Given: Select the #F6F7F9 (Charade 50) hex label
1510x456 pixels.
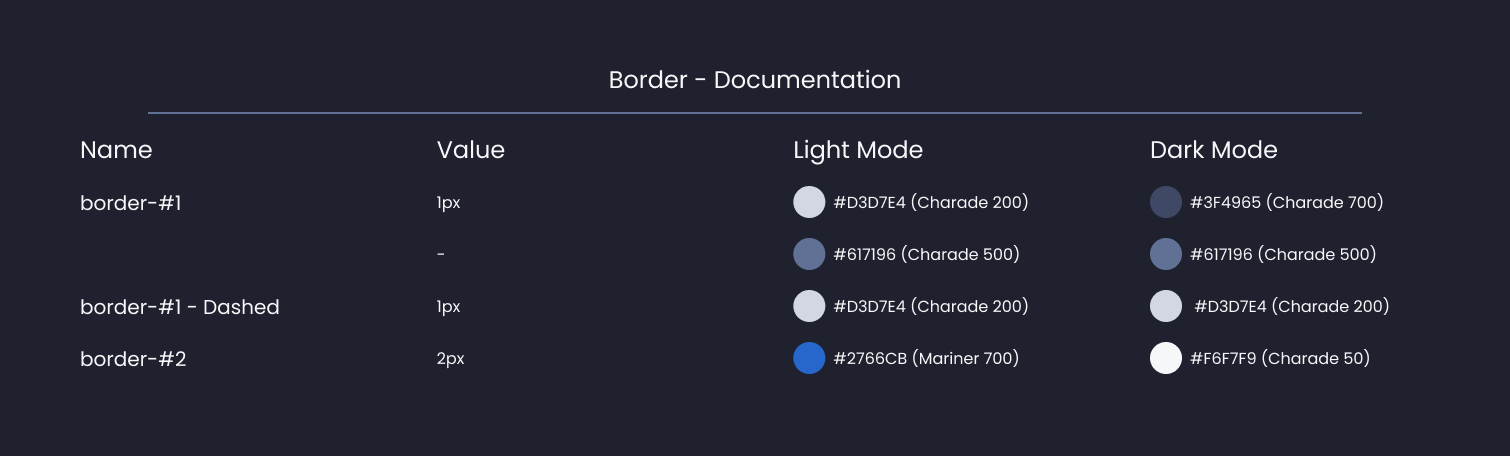Looking at the screenshot, I should pyautogui.click(x=1279, y=358).
